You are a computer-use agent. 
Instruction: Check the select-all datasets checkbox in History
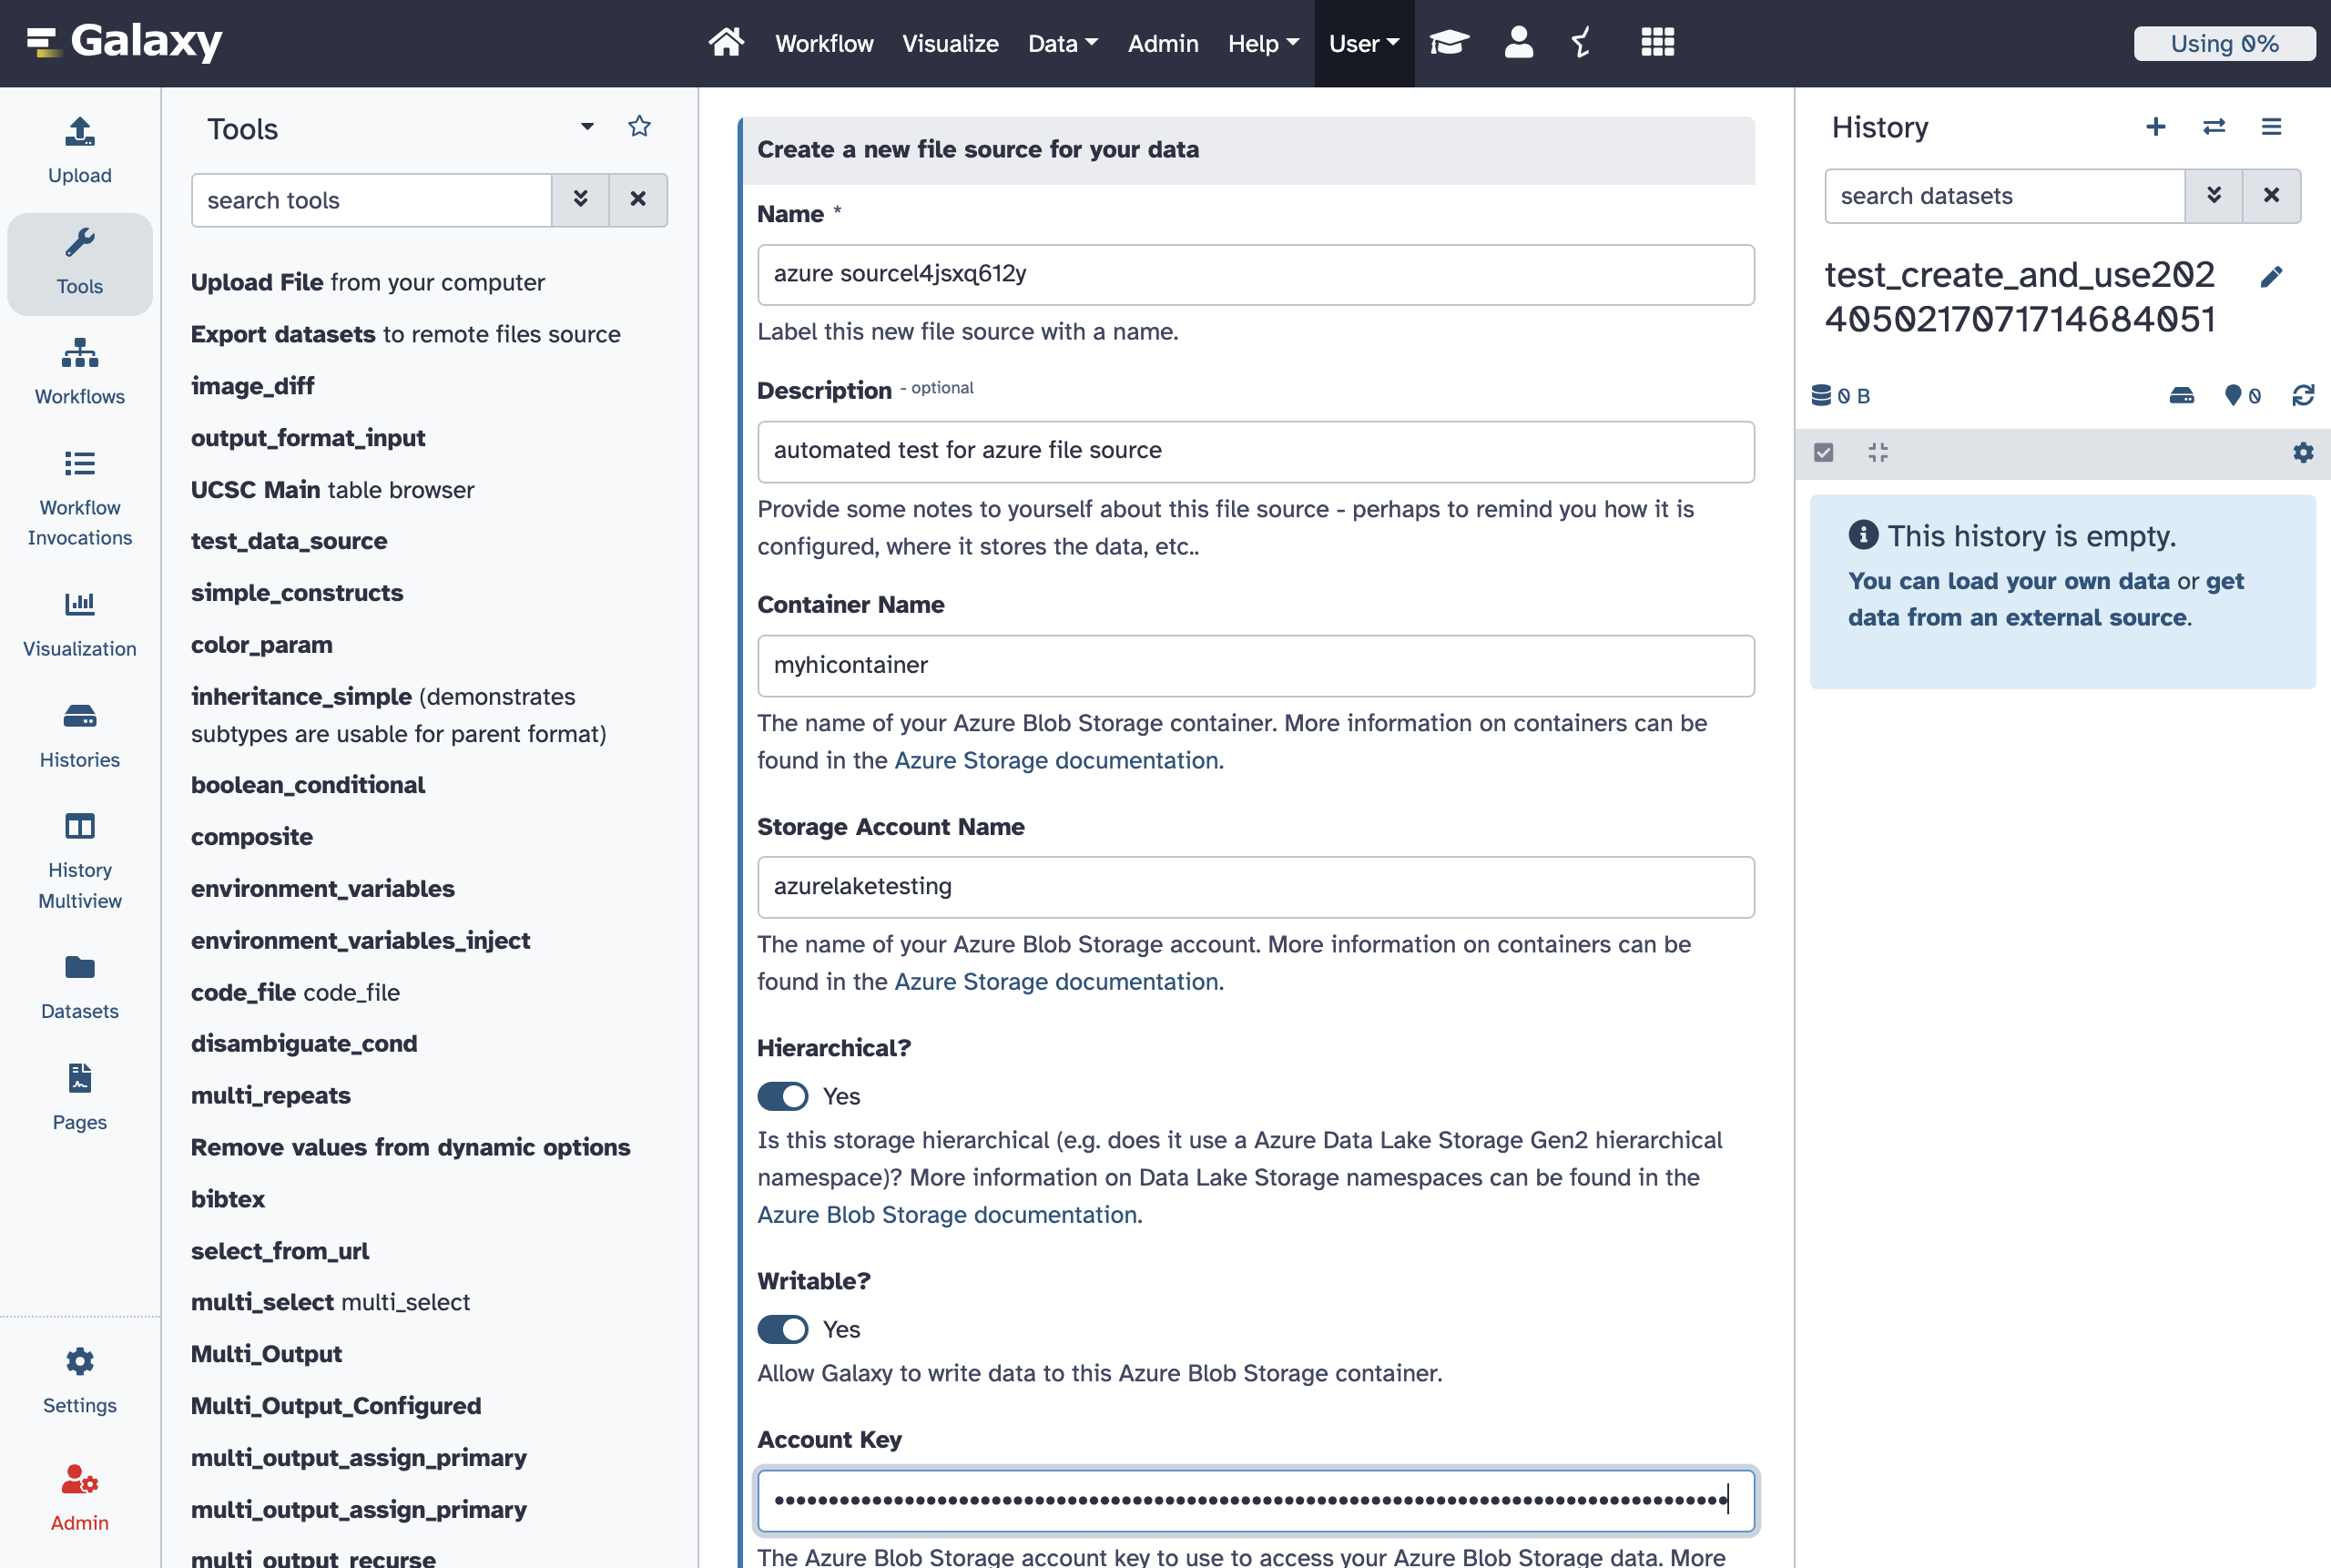[x=1823, y=453]
